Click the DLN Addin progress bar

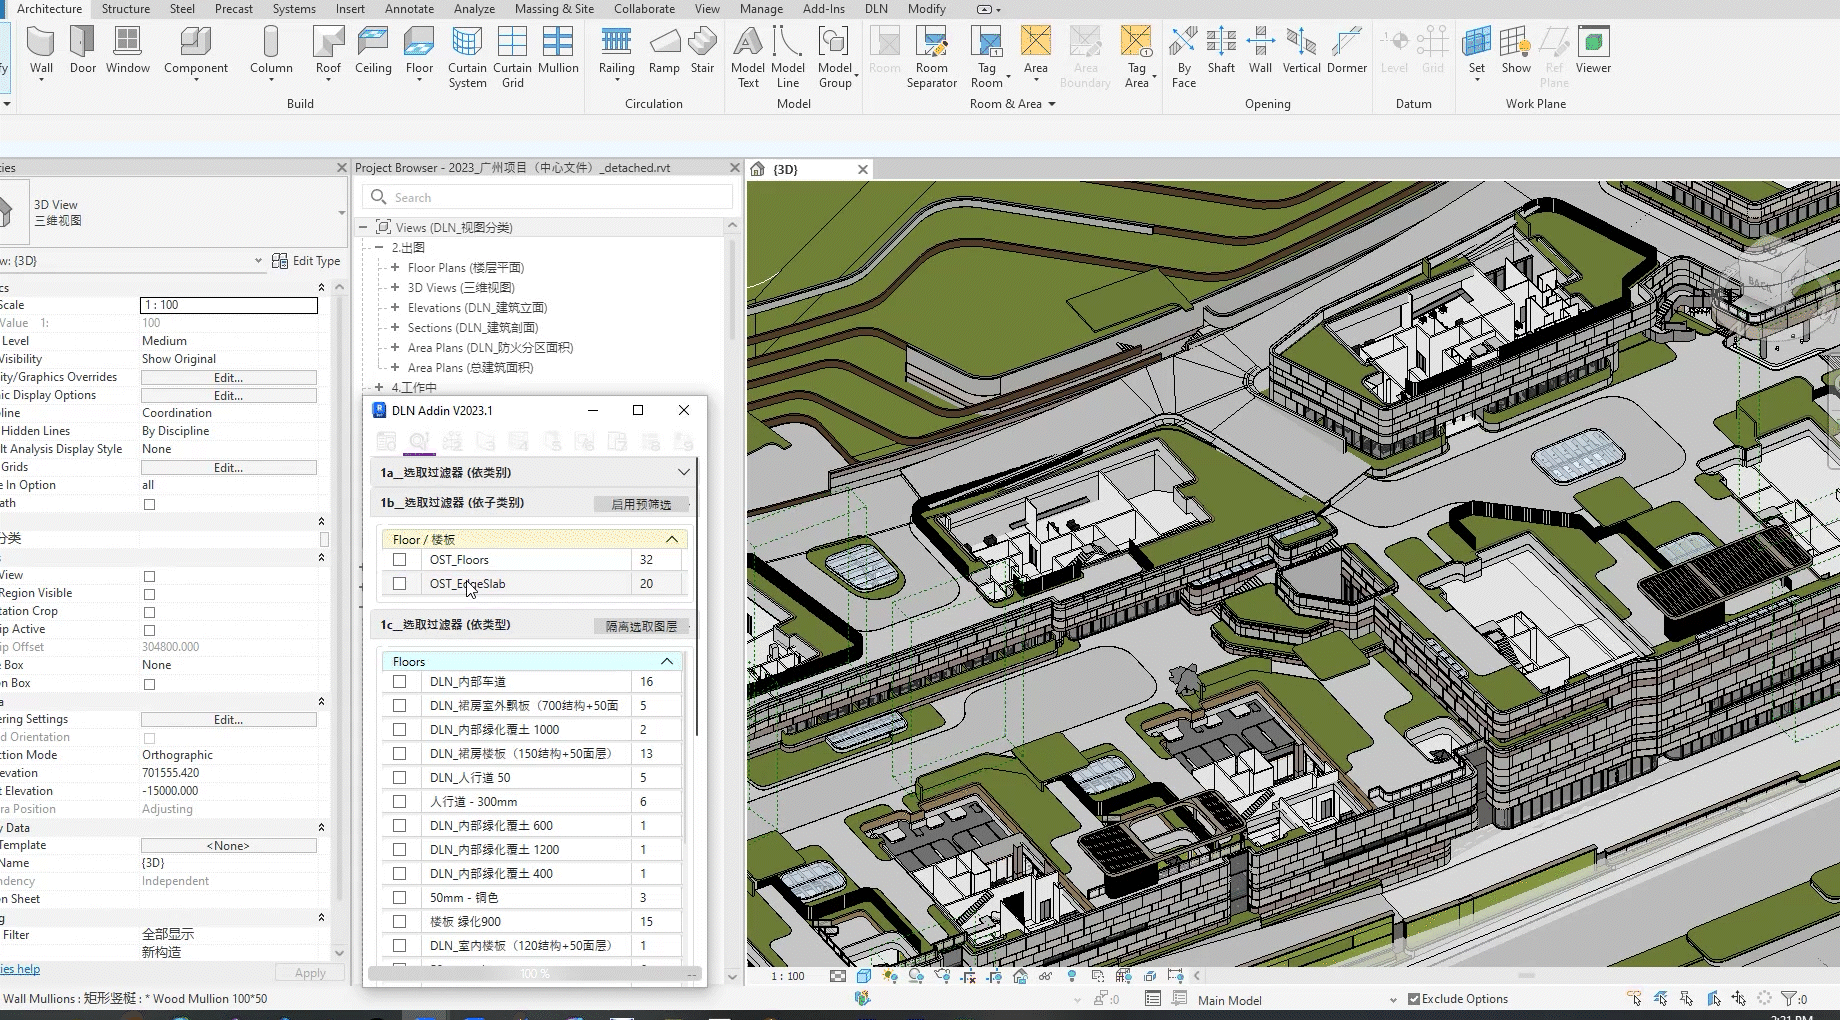tap(534, 974)
